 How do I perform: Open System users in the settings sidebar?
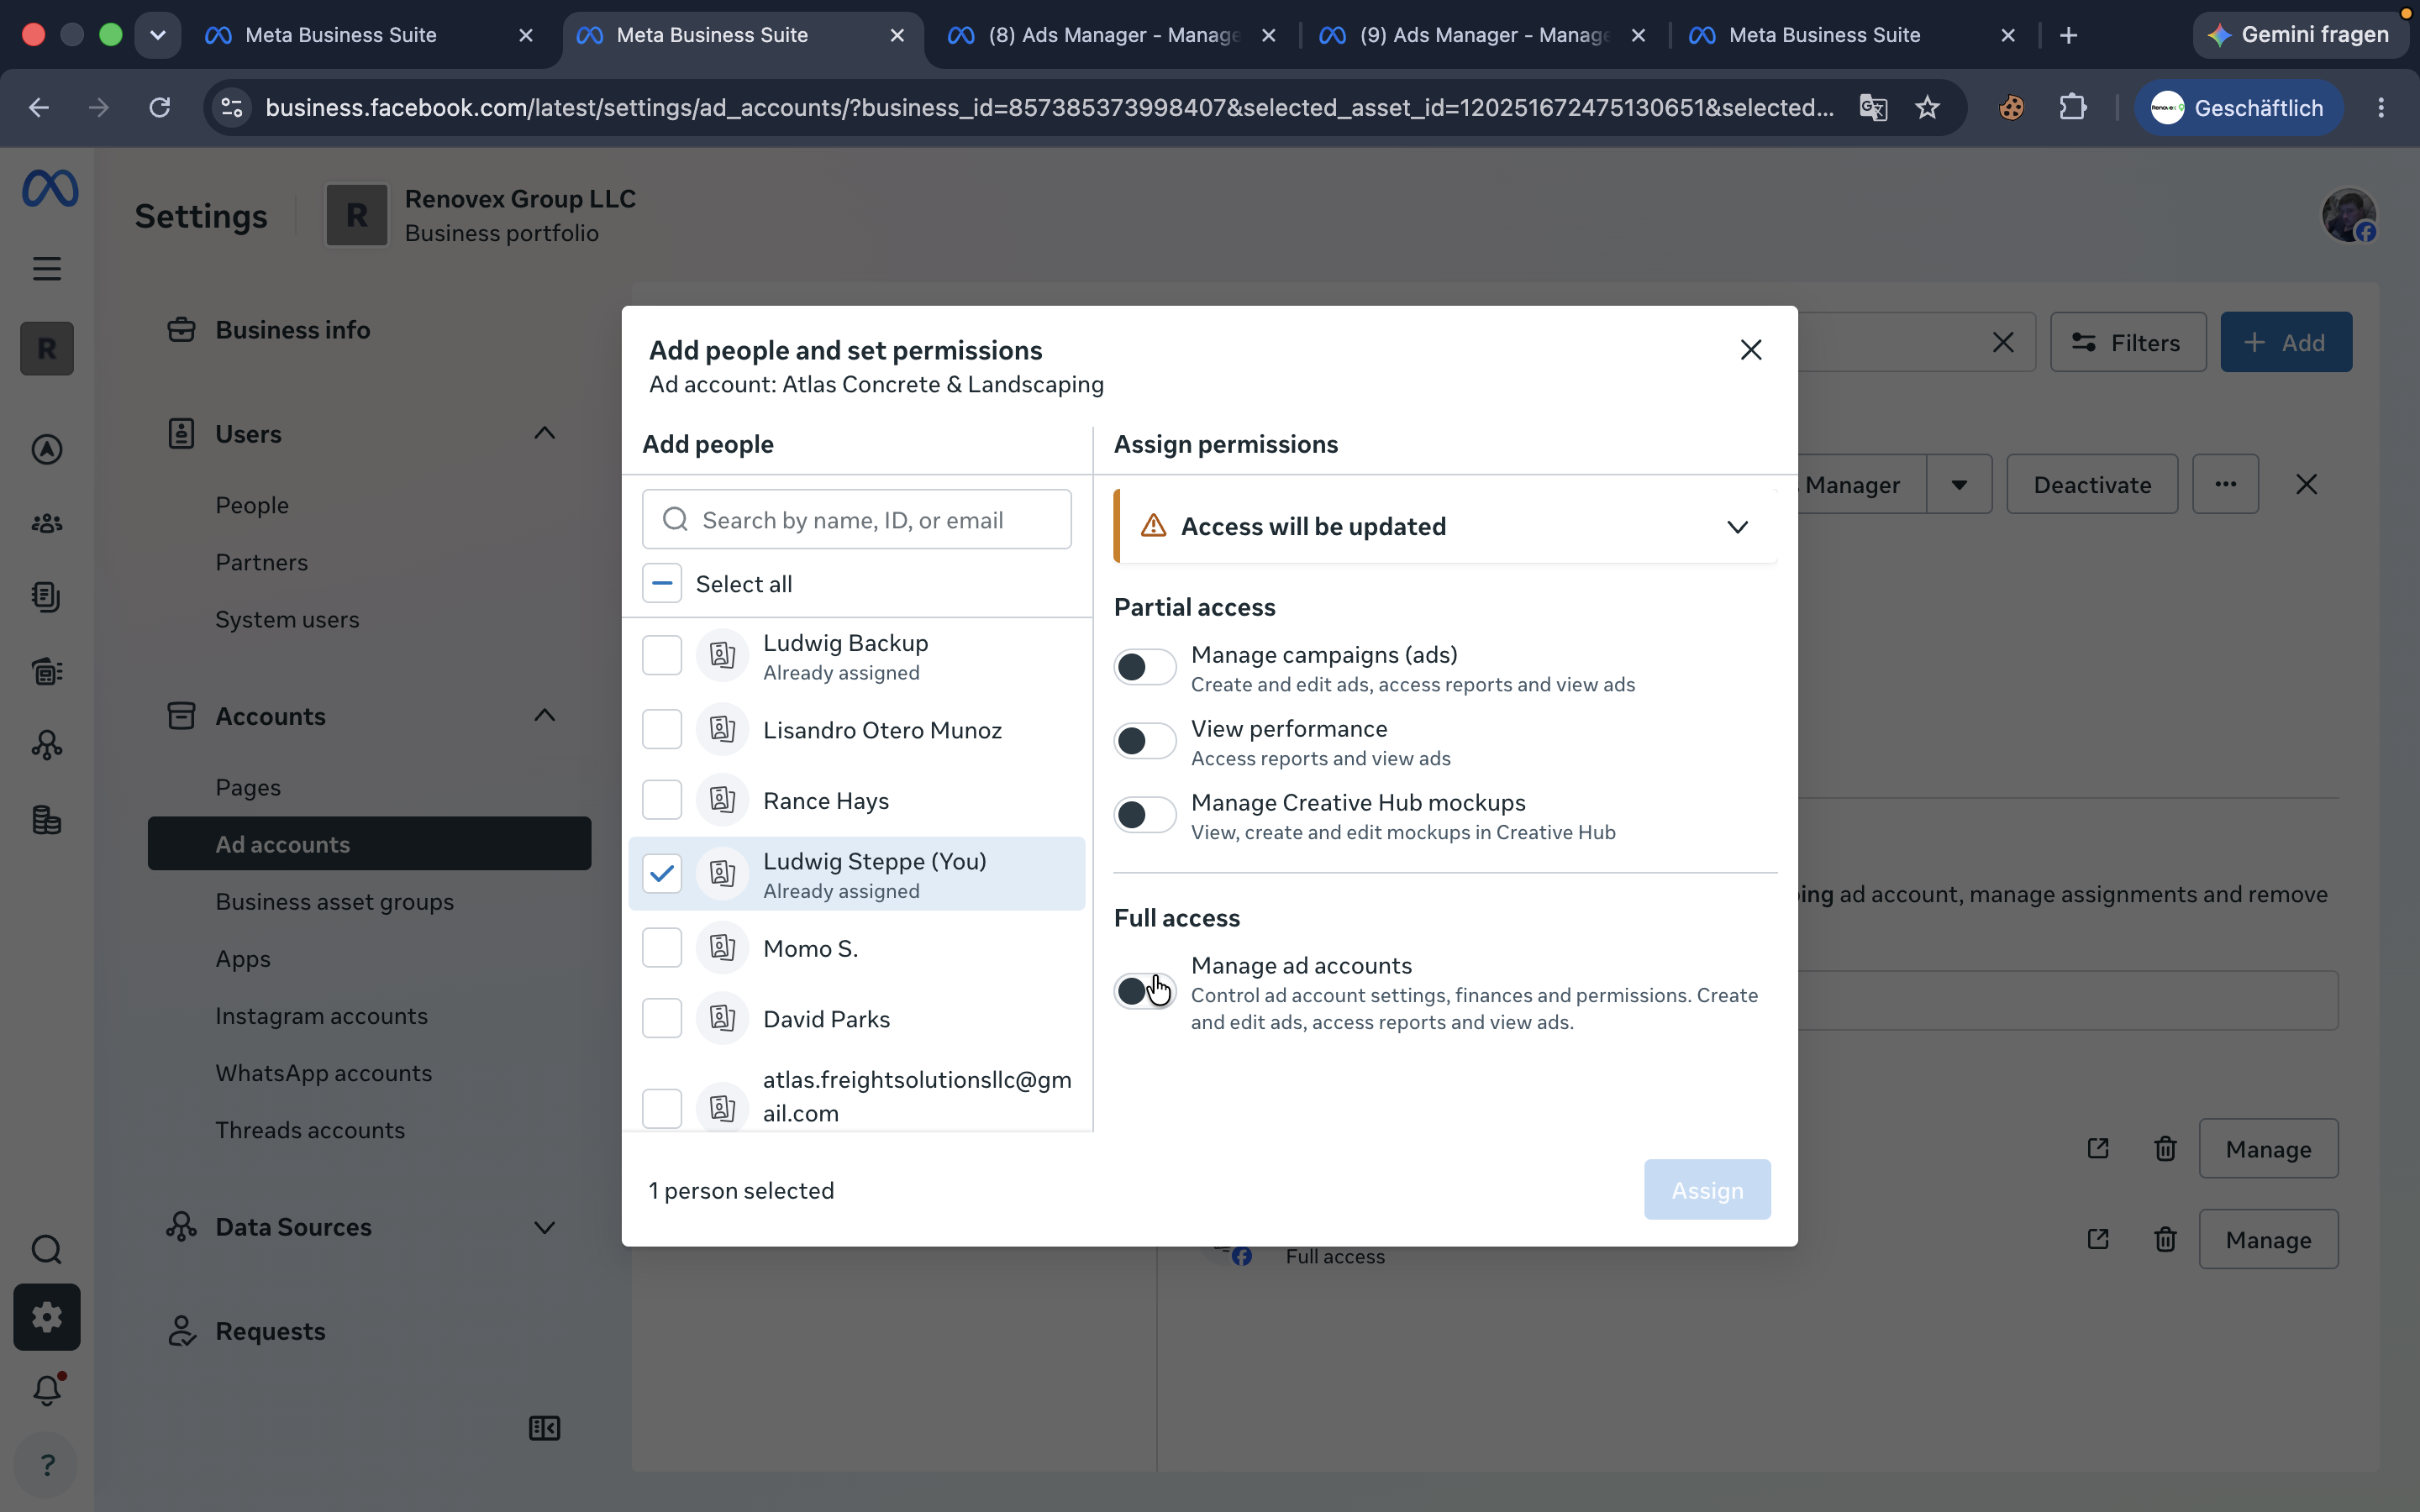click(x=287, y=619)
